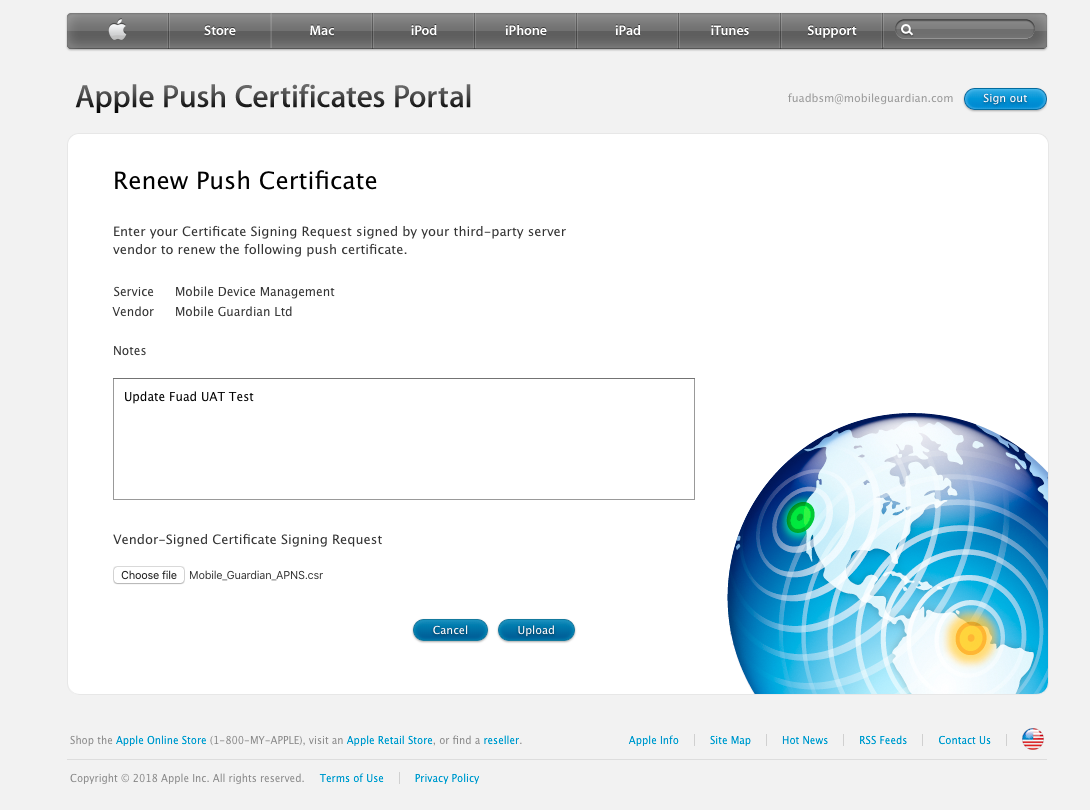Click the Copyright 2018 Apple Inc. text
This screenshot has width=1090, height=810.
point(187,778)
